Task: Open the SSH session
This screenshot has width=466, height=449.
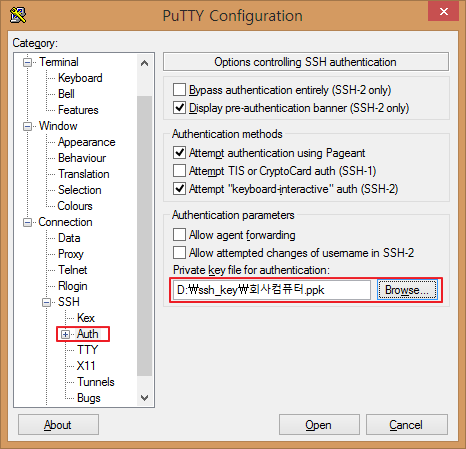Action: pyautogui.click(x=319, y=425)
